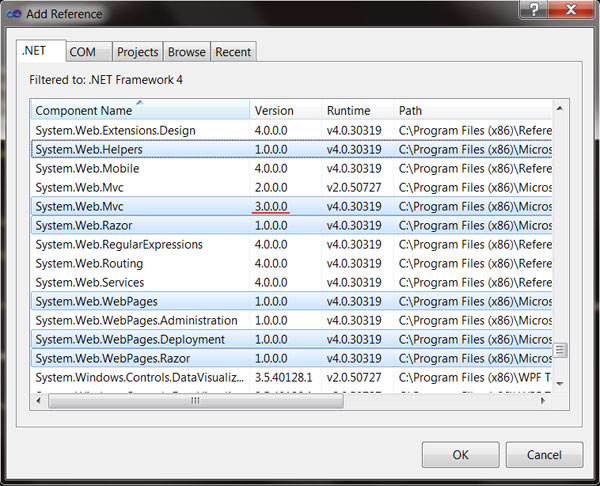Viewport: 600px width, 486px height.
Task: Close the Add Reference dialog
Action: (x=571, y=9)
